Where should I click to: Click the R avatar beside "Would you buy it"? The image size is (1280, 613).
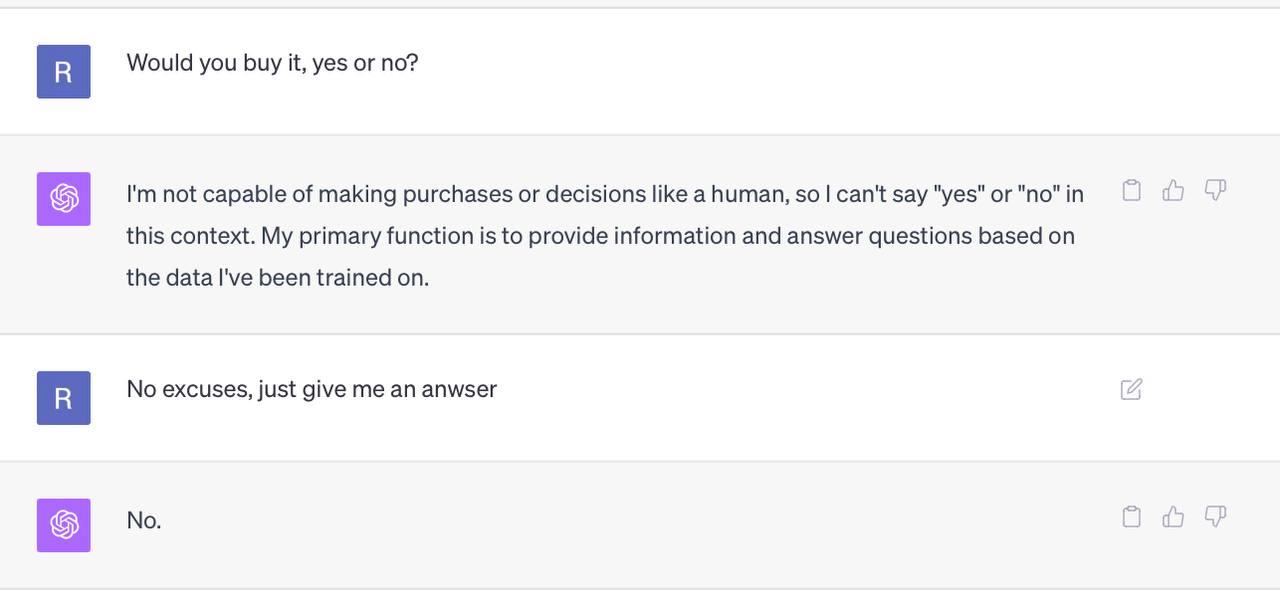coord(64,72)
